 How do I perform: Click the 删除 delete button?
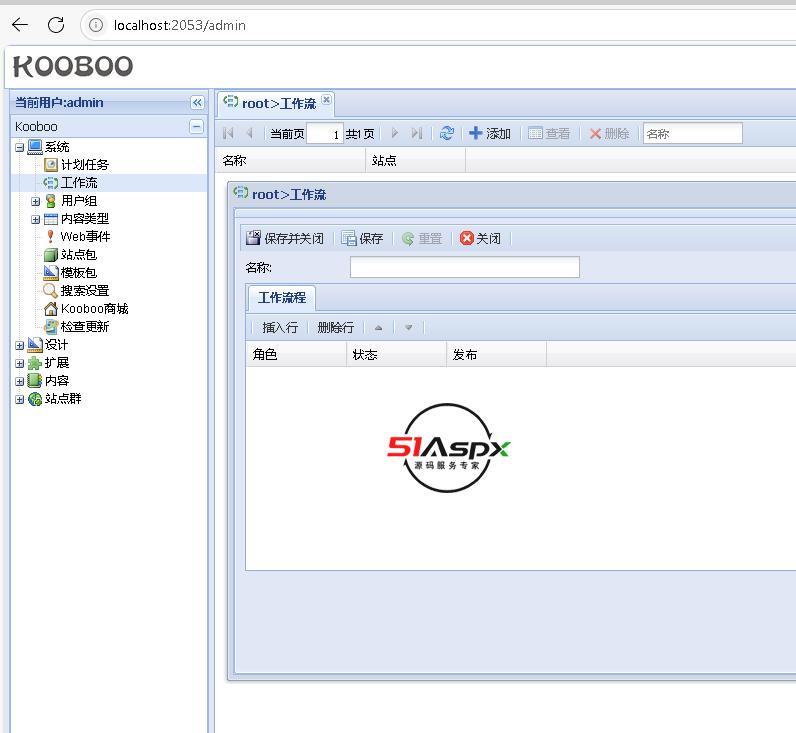pyautogui.click(x=609, y=134)
